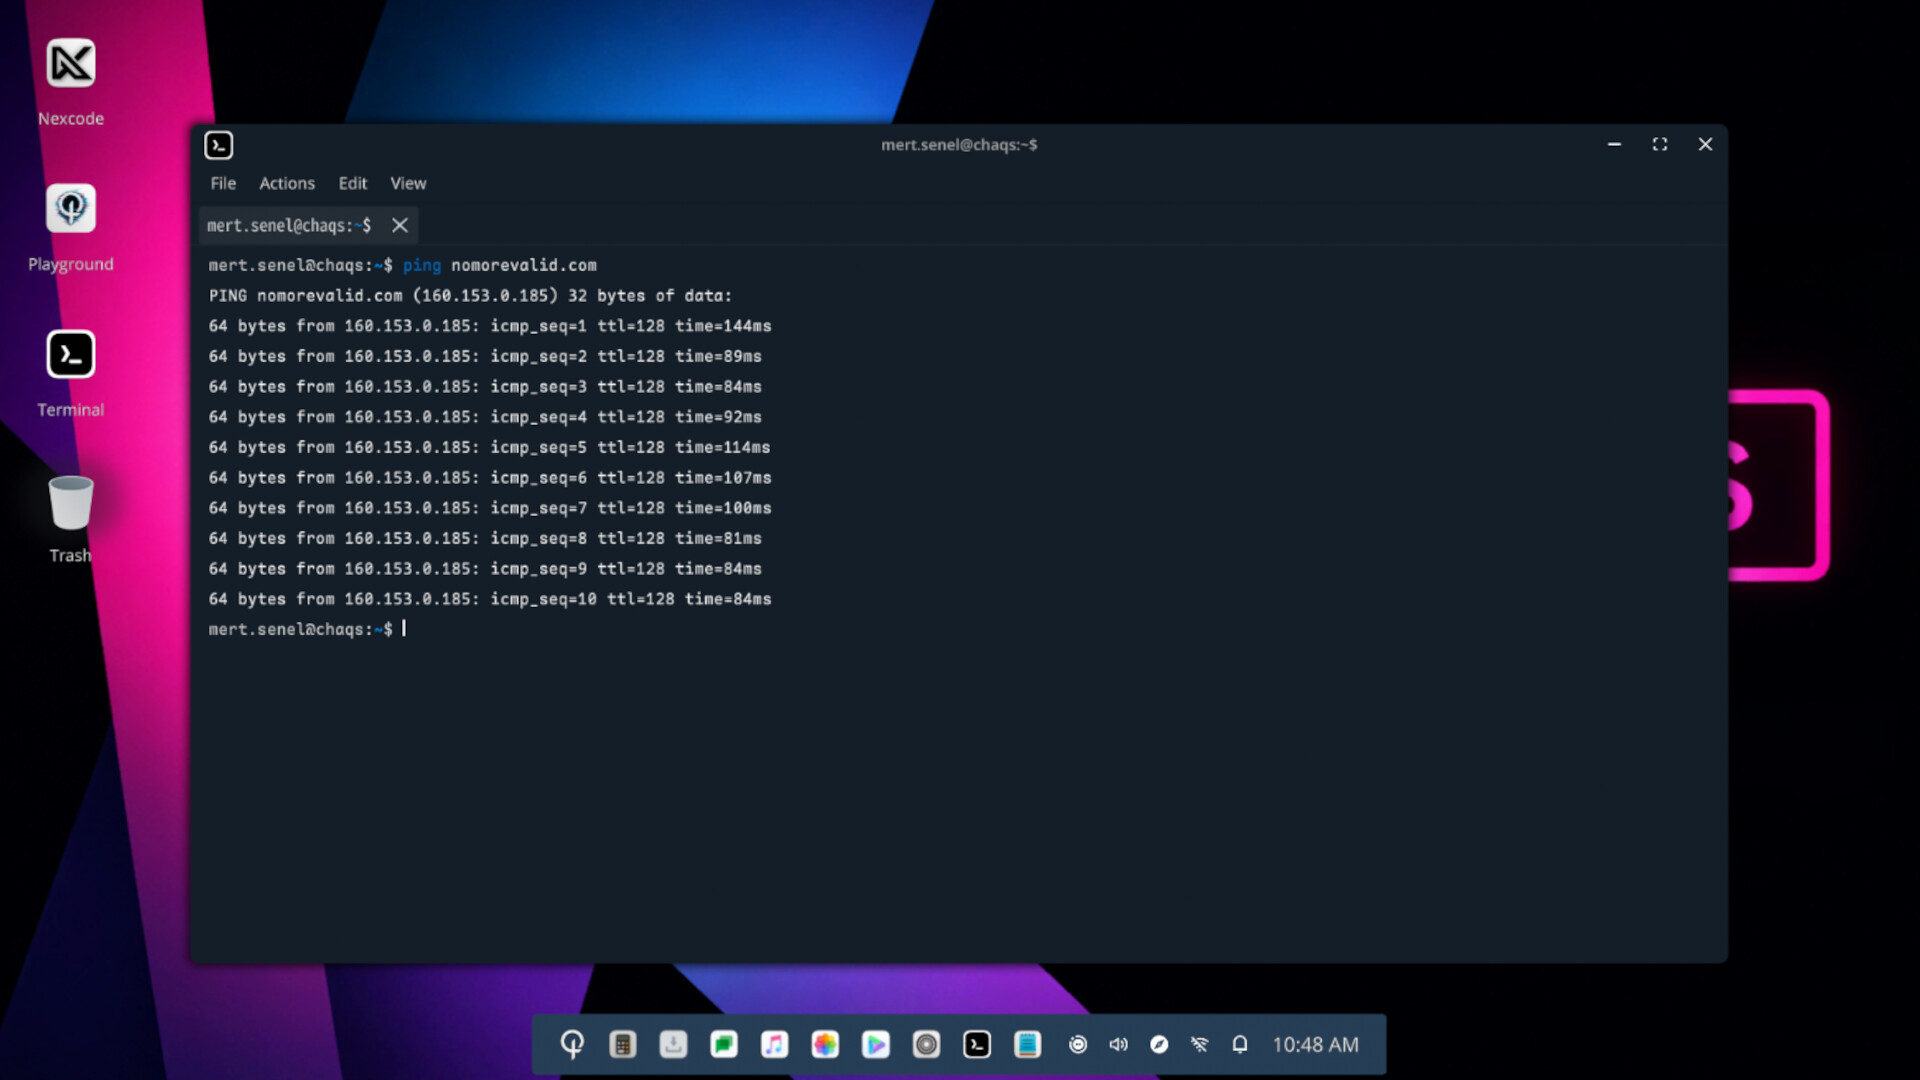Toggle notifications with the bell icon
Image resolution: width=1920 pixels, height=1080 pixels.
pos(1240,1044)
